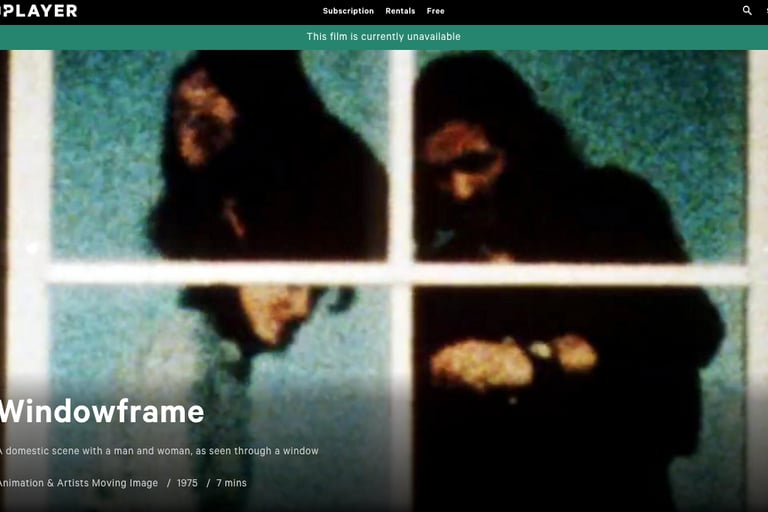Click the '7 mins' duration label
768x512 pixels.
coord(232,483)
